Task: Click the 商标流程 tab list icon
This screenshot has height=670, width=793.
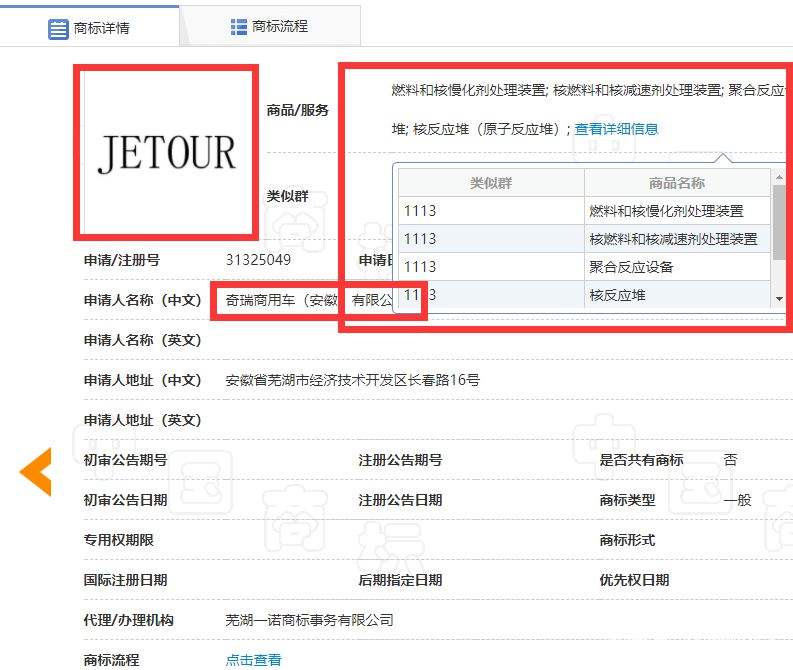Action: (239, 26)
